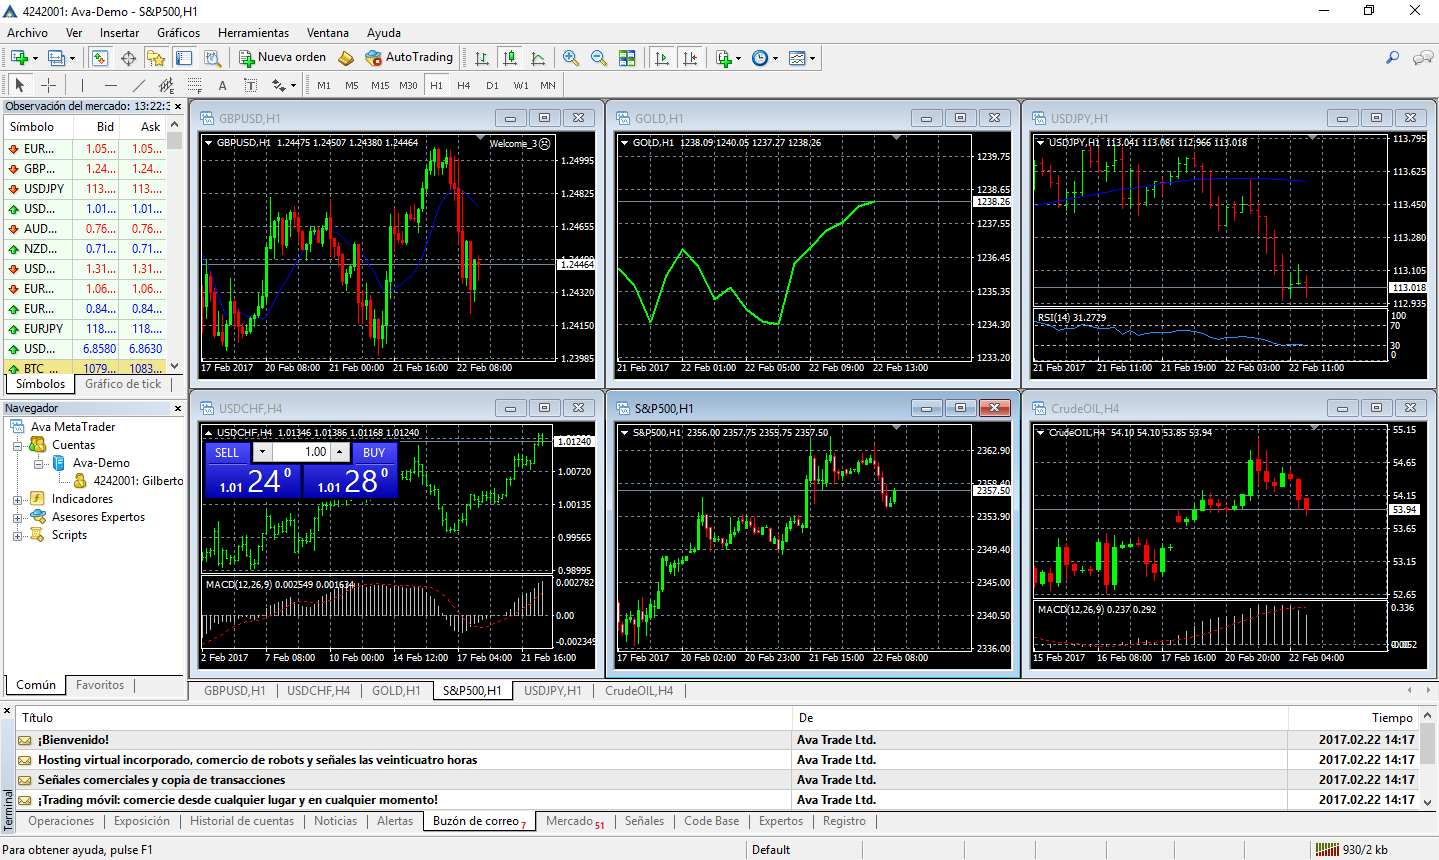The width and height of the screenshot is (1439, 860).
Task: Toggle the chart auto scroll icon
Action: (662, 57)
